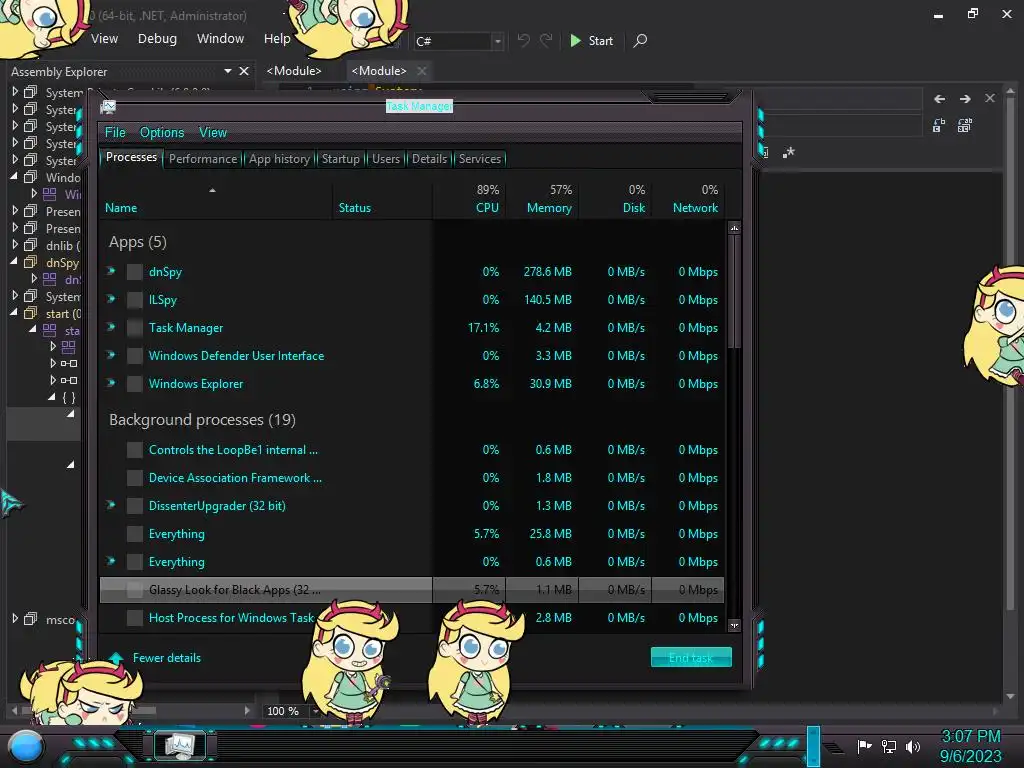Click Task Manager's vertical scrollbar thumb

point(734,291)
